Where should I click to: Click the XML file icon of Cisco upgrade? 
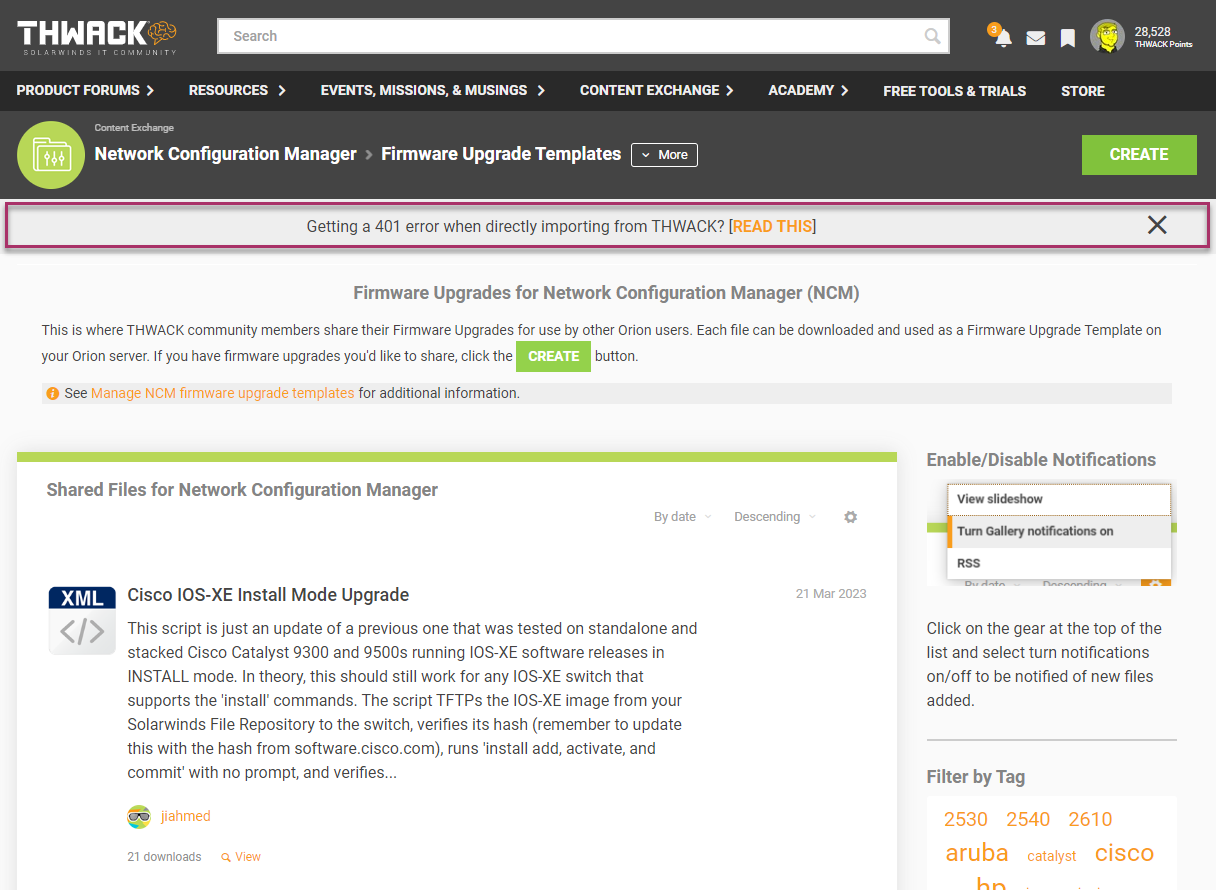coord(82,620)
